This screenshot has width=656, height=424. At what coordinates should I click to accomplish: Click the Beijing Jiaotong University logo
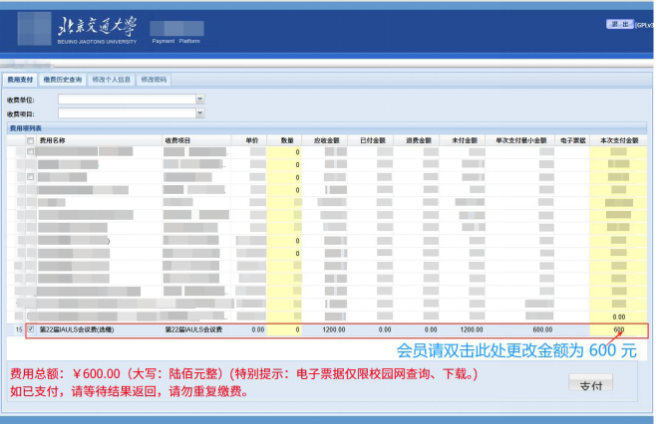point(97,29)
